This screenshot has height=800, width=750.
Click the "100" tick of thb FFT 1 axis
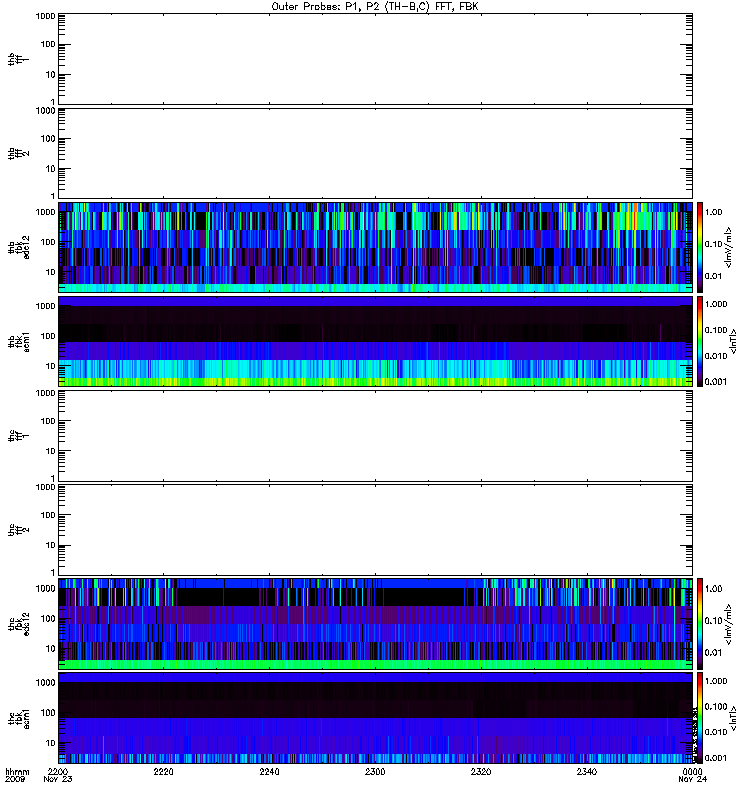tap(48, 44)
